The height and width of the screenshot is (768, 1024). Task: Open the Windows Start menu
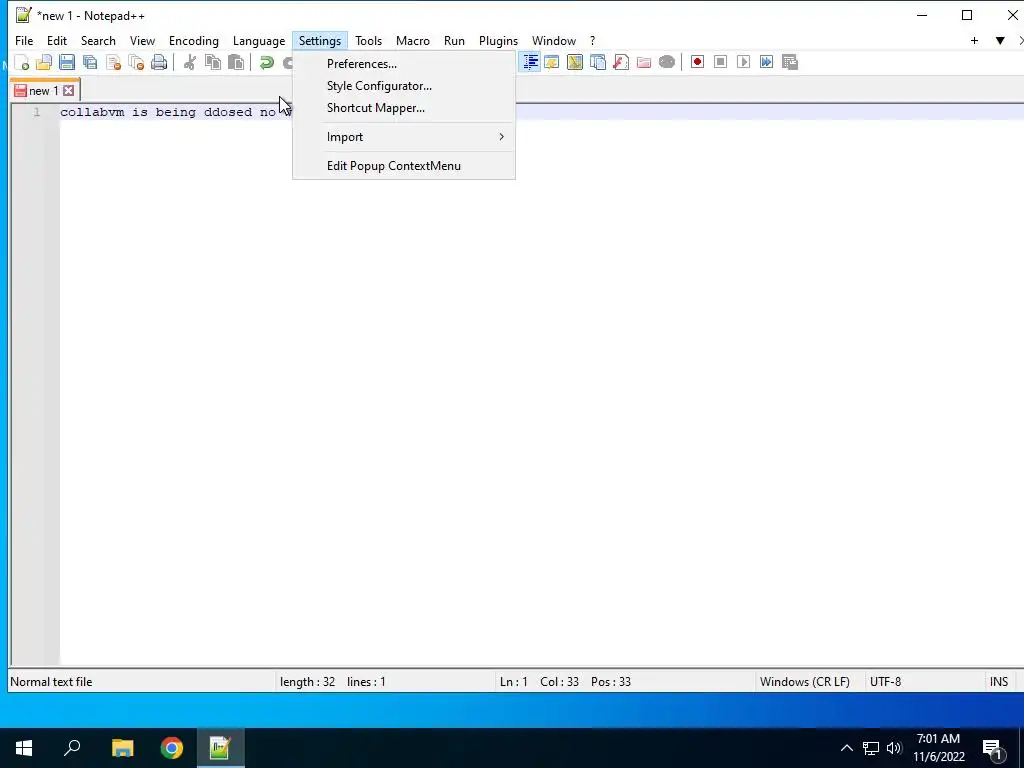point(24,748)
